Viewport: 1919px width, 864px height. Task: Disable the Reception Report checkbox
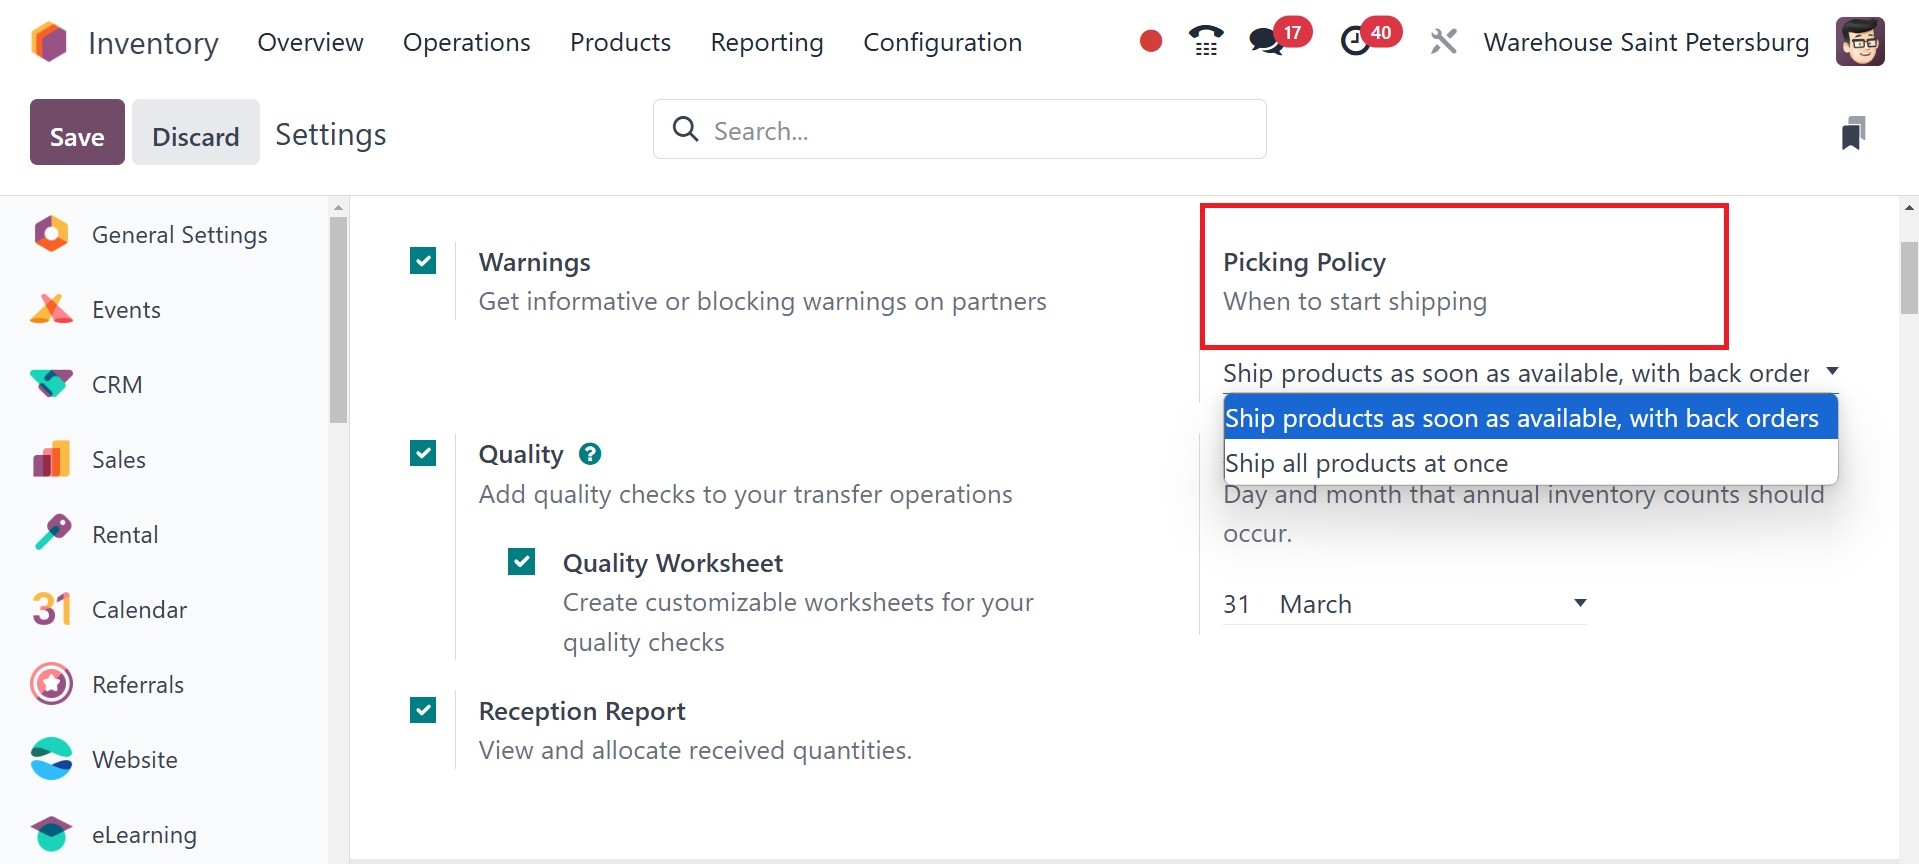(423, 711)
